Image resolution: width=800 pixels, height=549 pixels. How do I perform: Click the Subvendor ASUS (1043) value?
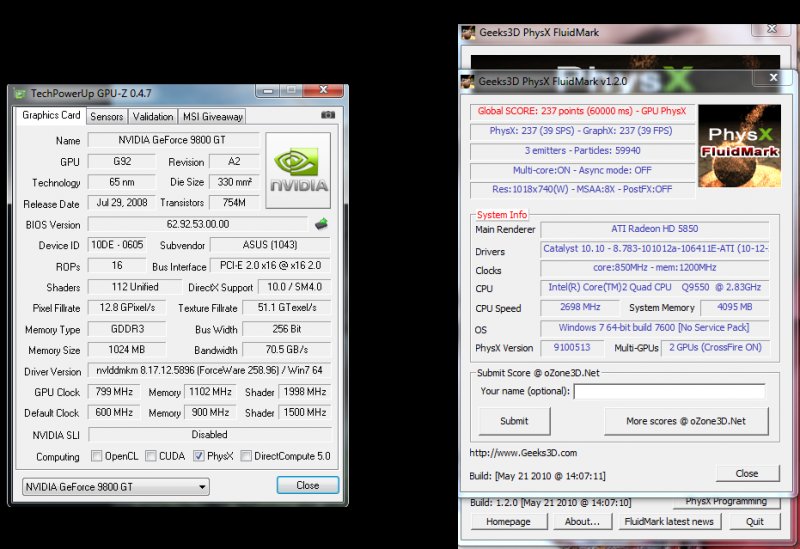pyautogui.click(x=270, y=244)
